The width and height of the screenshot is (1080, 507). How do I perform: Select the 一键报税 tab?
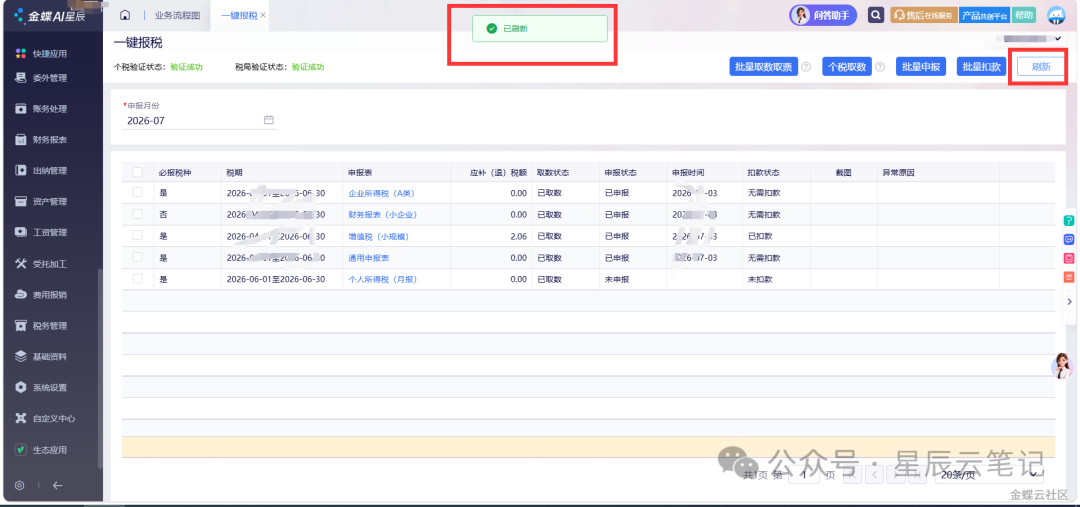(x=239, y=15)
